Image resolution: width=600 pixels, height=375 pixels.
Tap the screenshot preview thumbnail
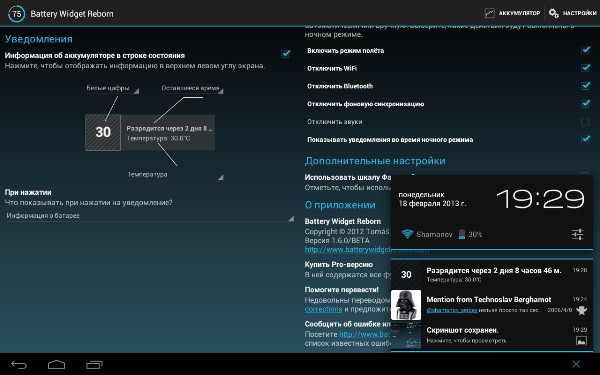coord(406,335)
